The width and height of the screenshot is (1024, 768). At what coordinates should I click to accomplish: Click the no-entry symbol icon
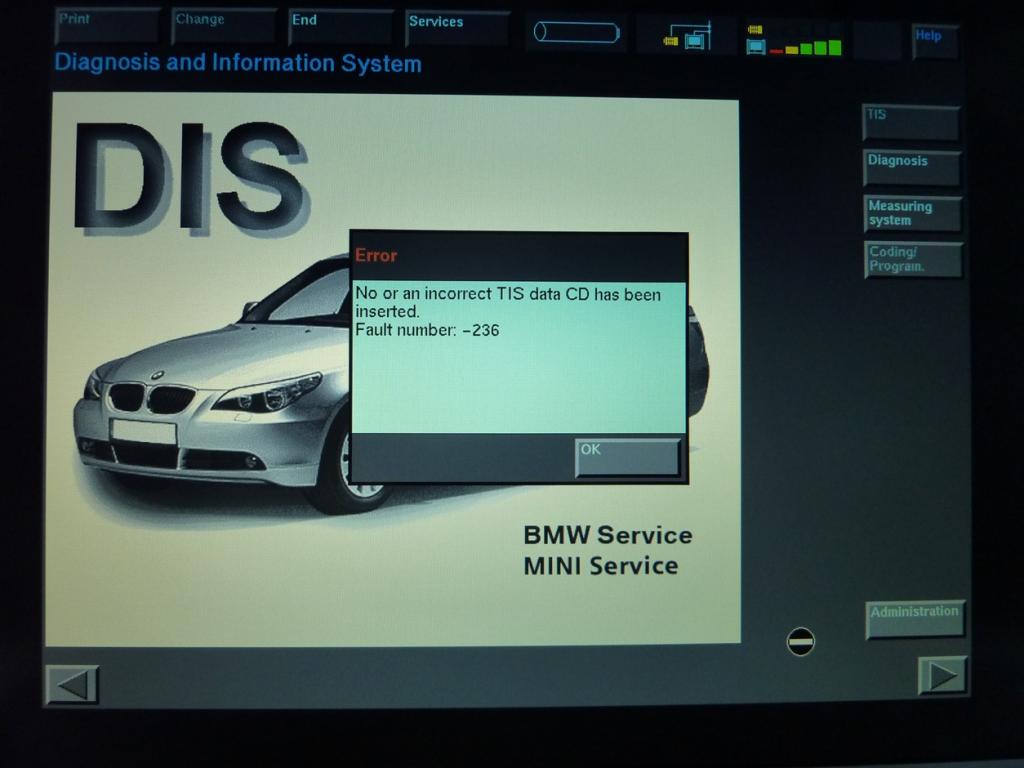801,641
